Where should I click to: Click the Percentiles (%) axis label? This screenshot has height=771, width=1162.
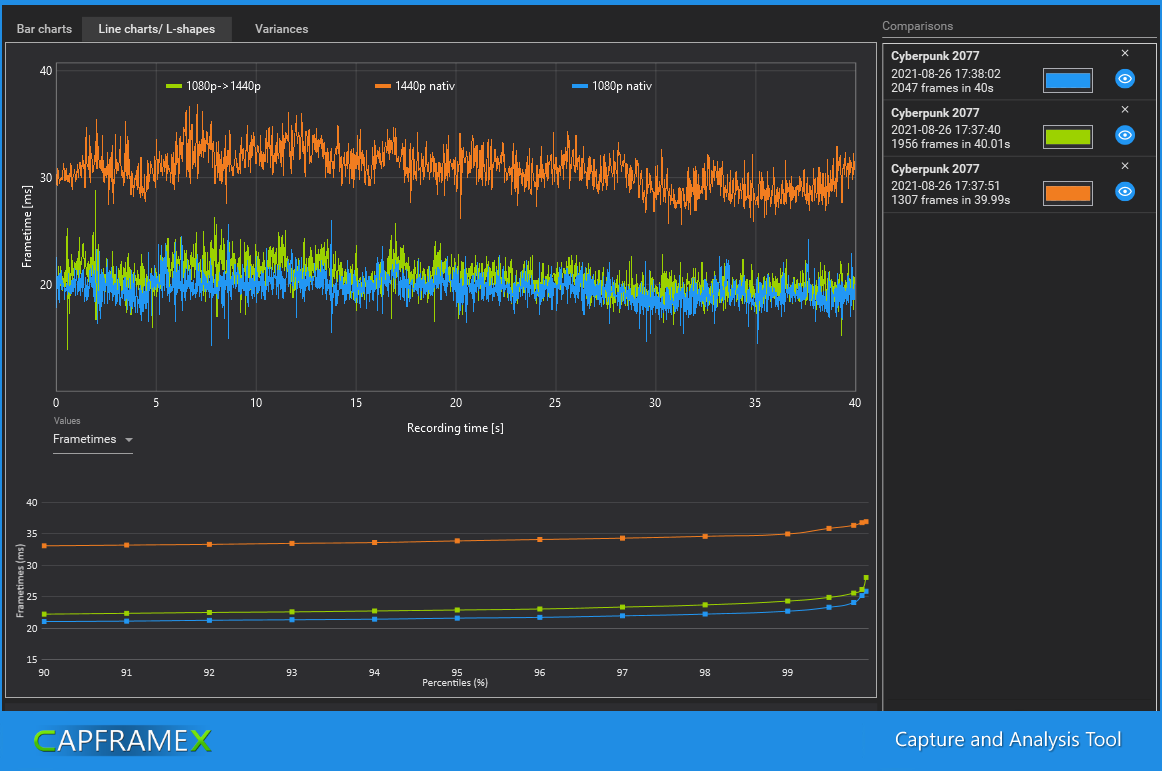pos(455,683)
